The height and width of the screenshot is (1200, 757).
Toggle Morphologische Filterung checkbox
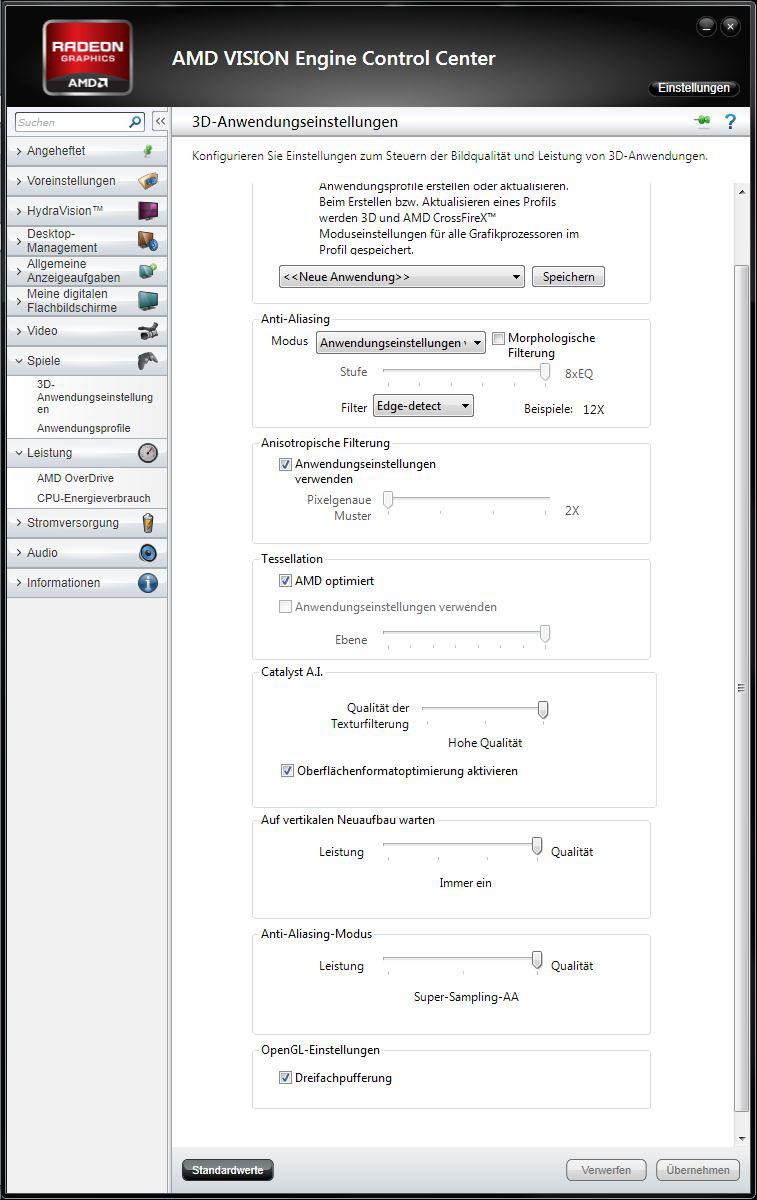(x=499, y=339)
